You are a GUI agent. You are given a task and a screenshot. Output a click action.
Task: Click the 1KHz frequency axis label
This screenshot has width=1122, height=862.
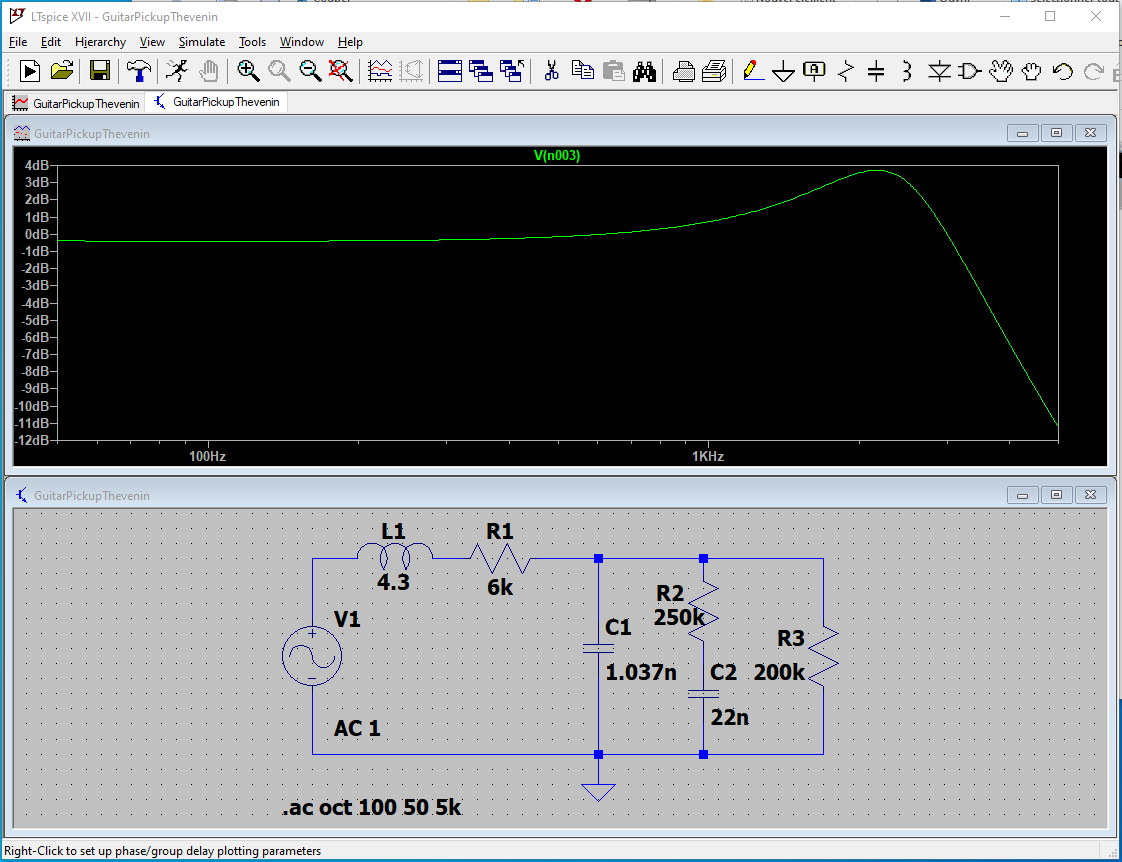pos(708,456)
